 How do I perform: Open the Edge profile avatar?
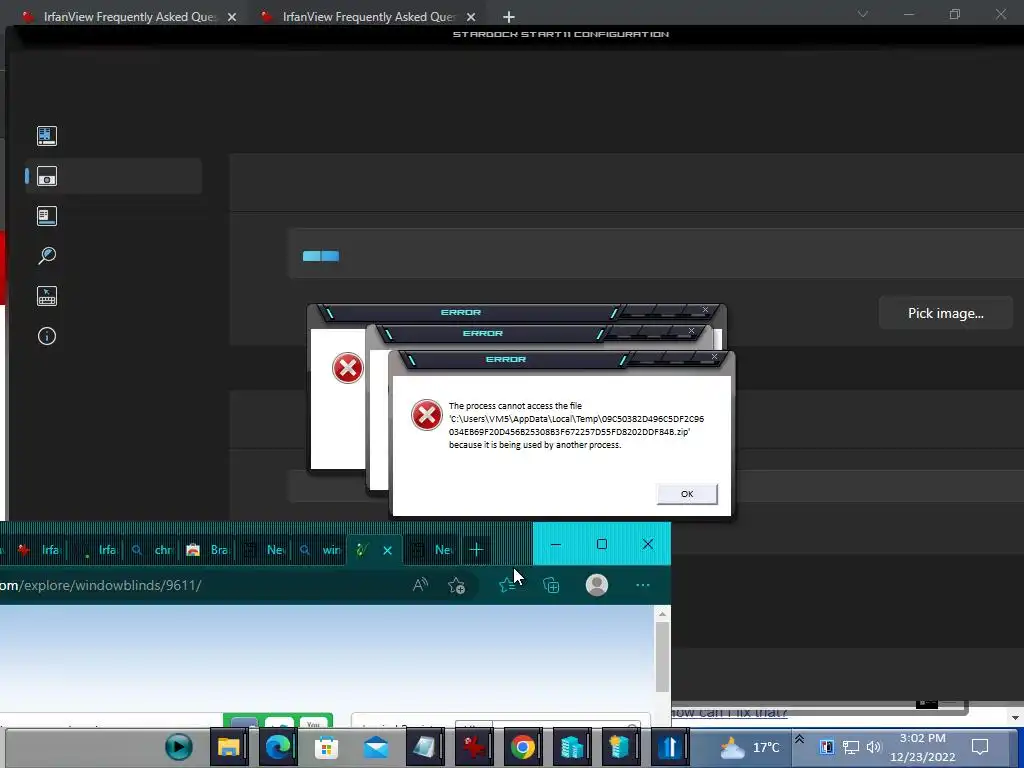[x=597, y=585]
